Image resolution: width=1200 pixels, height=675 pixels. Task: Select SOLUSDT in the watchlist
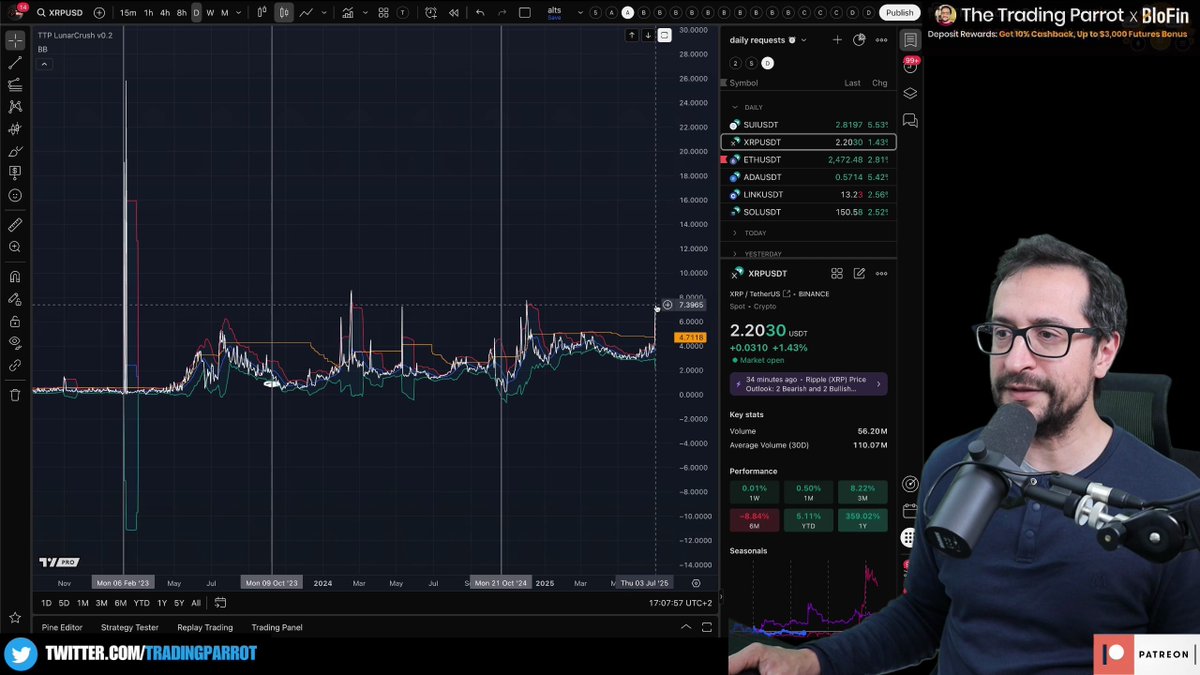point(808,212)
